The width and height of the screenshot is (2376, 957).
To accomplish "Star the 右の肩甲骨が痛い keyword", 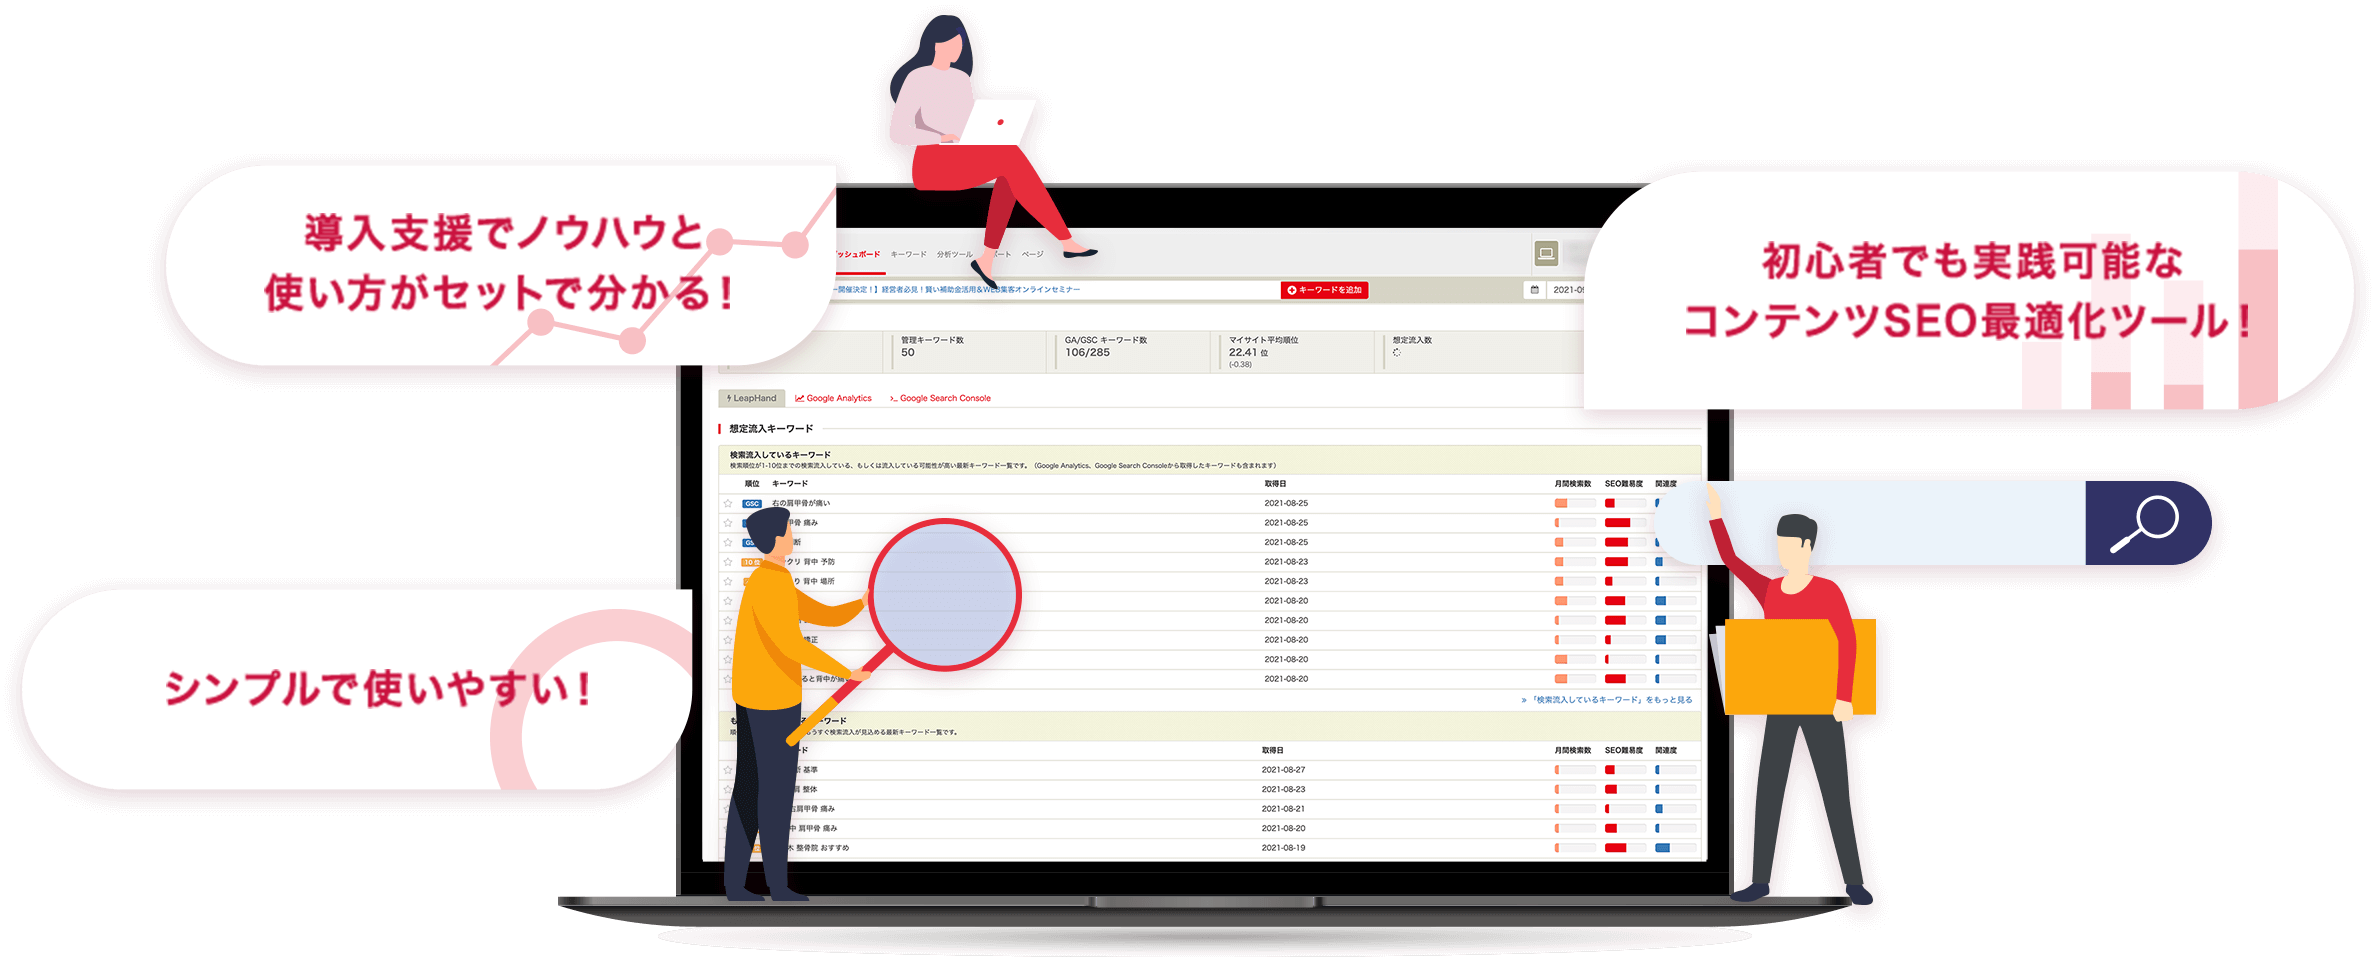I will click(x=728, y=504).
